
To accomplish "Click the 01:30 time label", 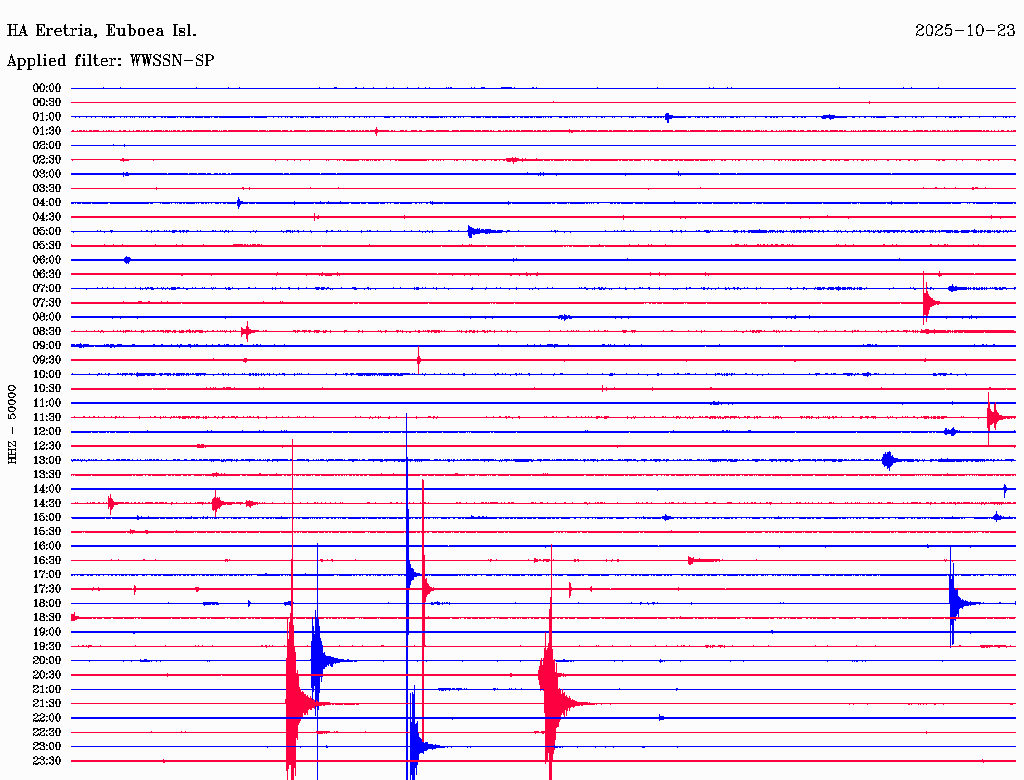I will [47, 131].
